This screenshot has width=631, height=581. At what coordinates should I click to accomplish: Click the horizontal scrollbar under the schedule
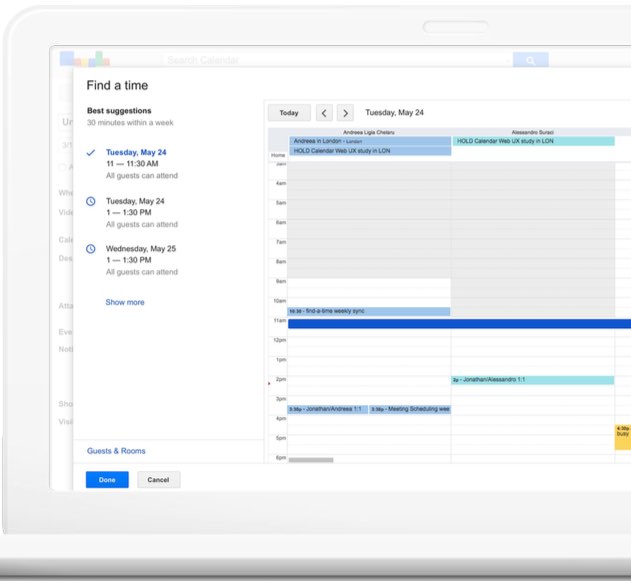coord(311,460)
